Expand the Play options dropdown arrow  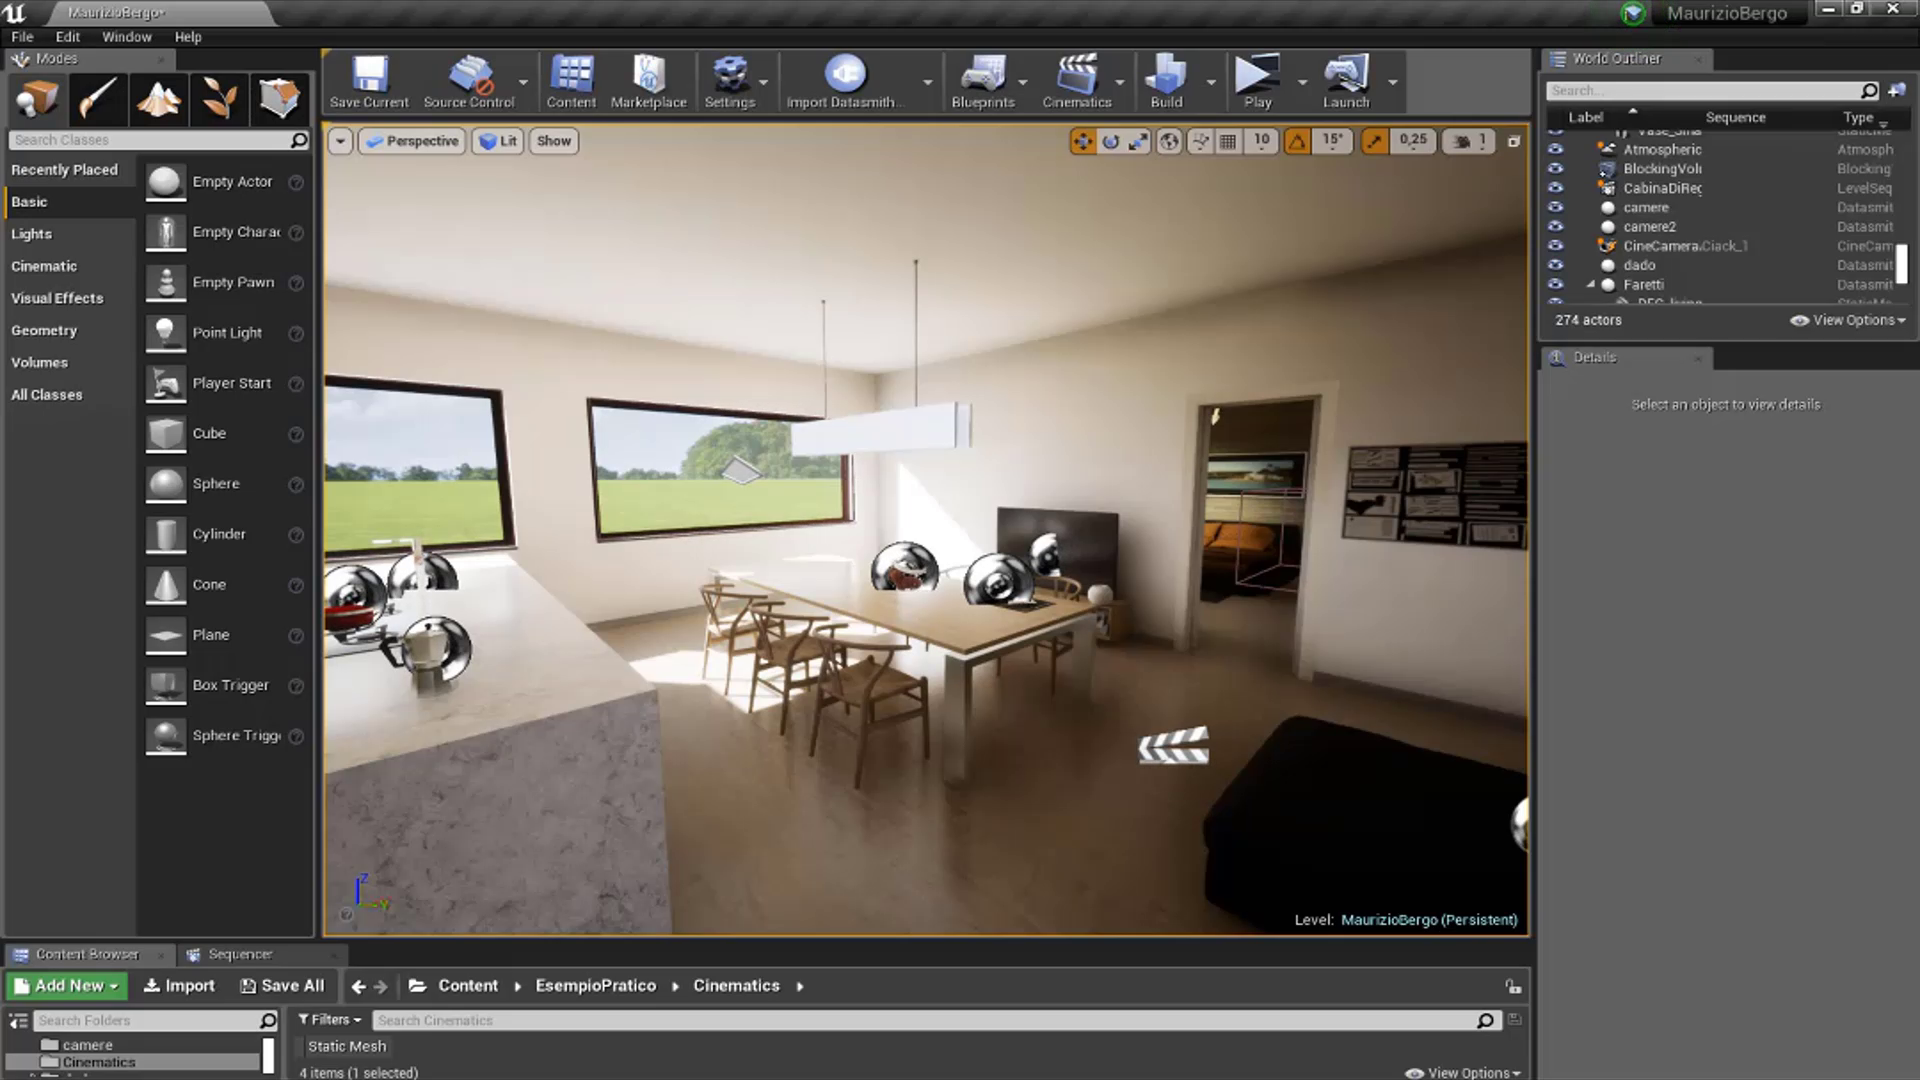click(x=1302, y=82)
